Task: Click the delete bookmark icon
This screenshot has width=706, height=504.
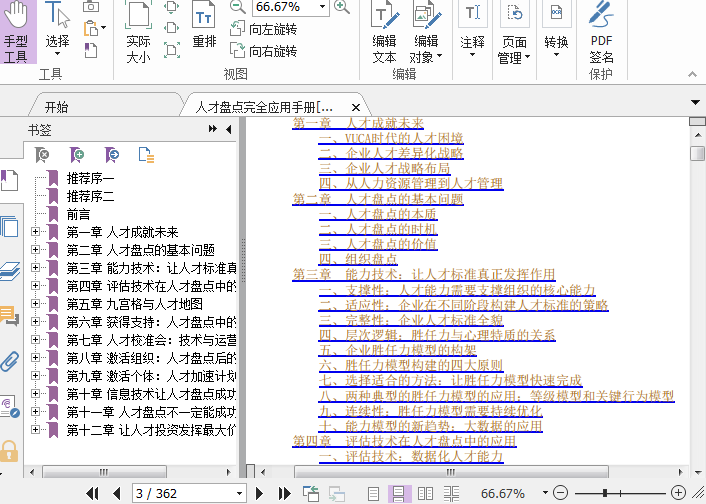Action: 42,155
